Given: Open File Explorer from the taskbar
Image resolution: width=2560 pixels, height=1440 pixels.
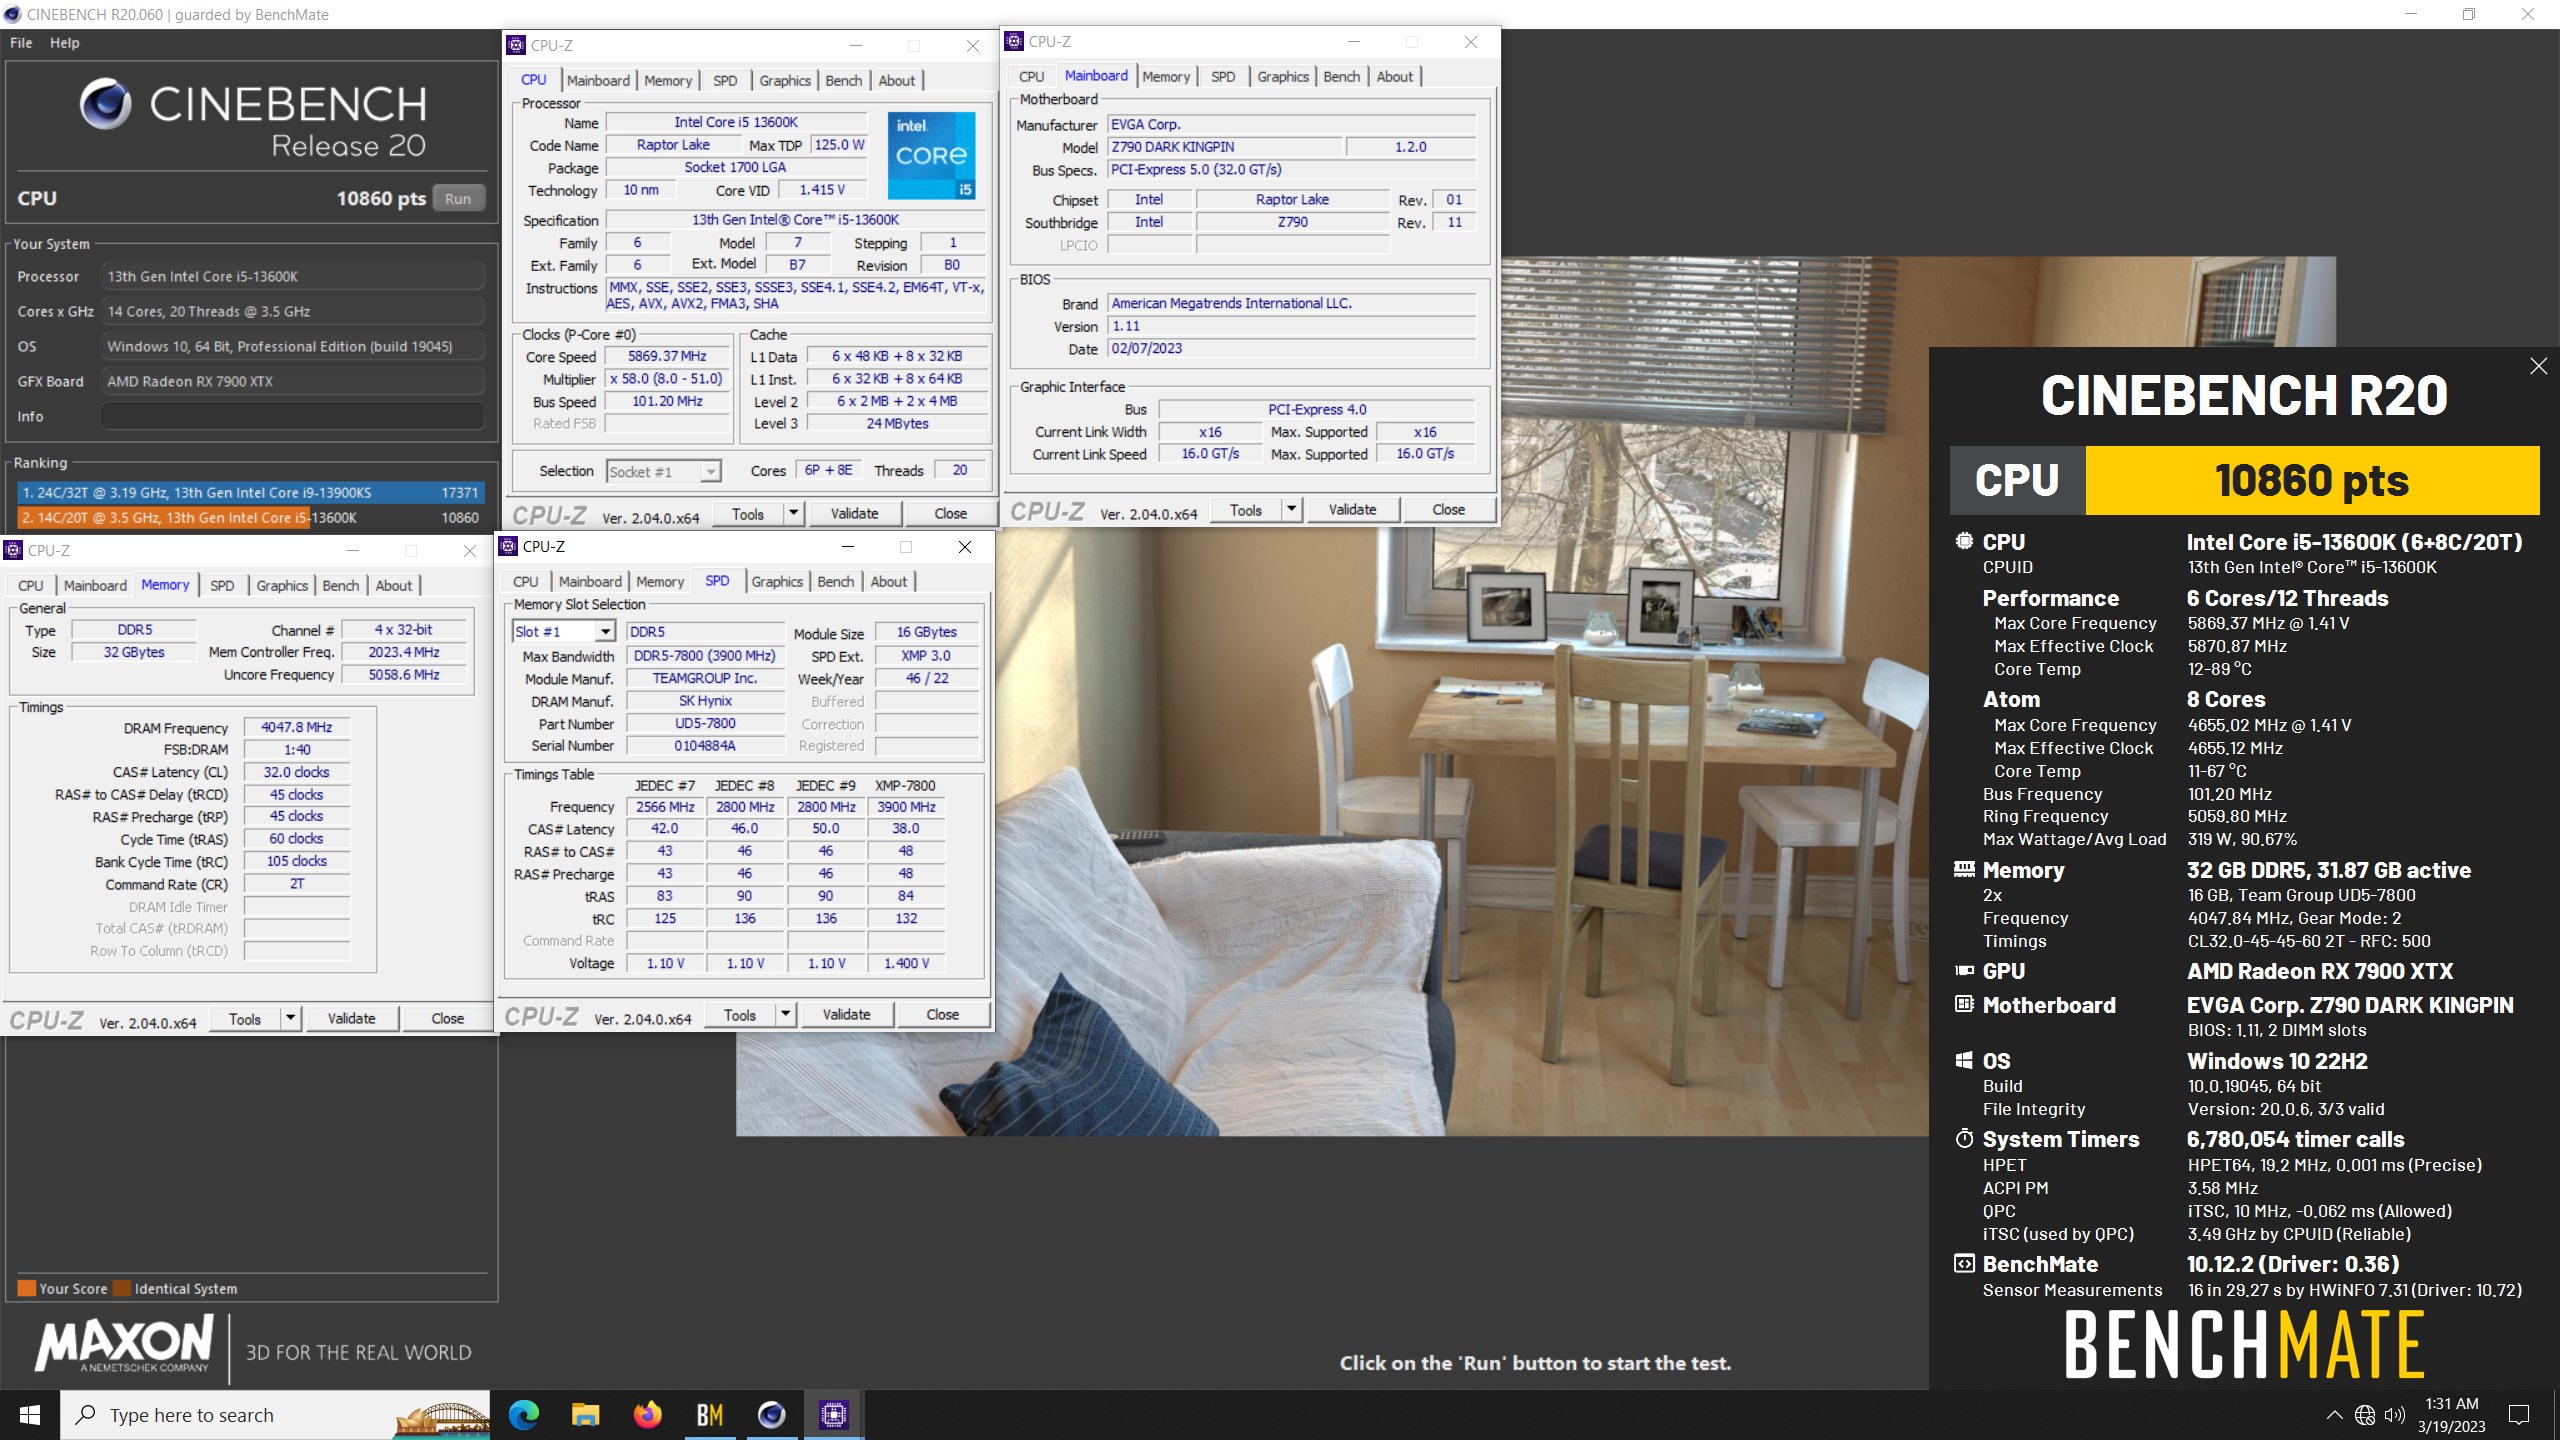Looking at the screenshot, I should tap(585, 1414).
